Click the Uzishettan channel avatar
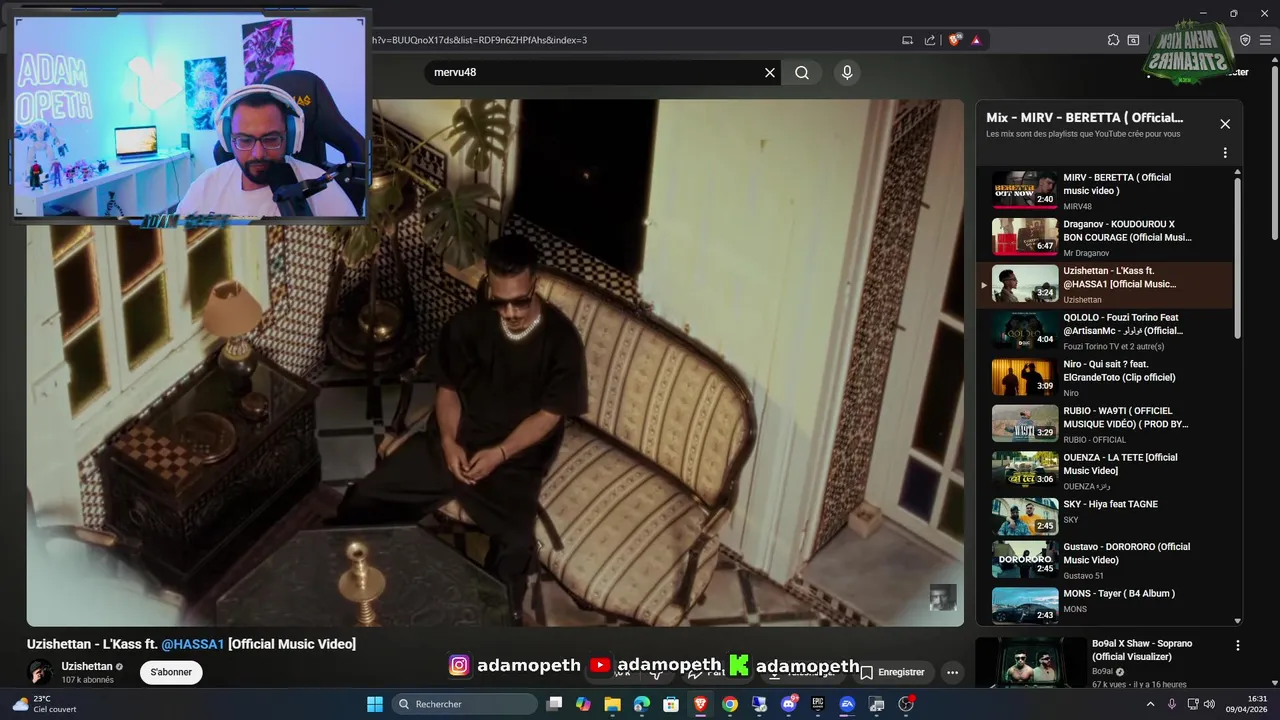 click(40, 672)
